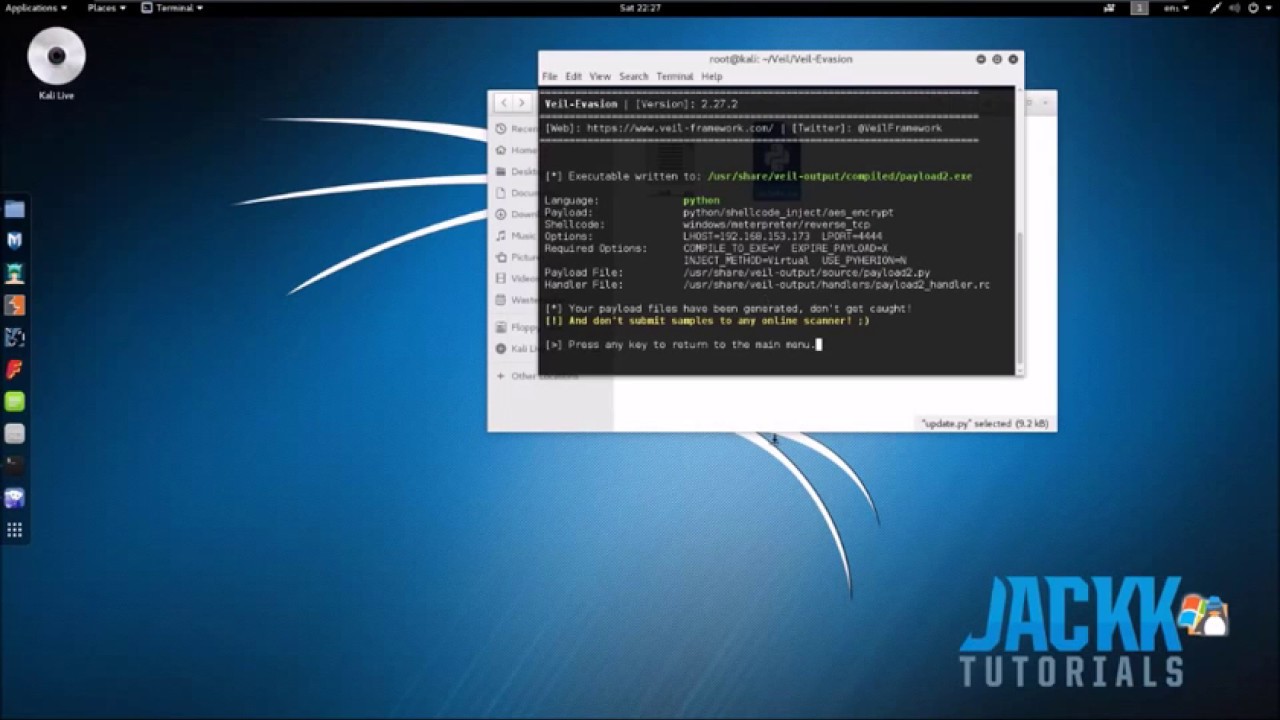Image resolution: width=1280 pixels, height=720 pixels.
Task: Show all applications grid
Action: [x=14, y=529]
